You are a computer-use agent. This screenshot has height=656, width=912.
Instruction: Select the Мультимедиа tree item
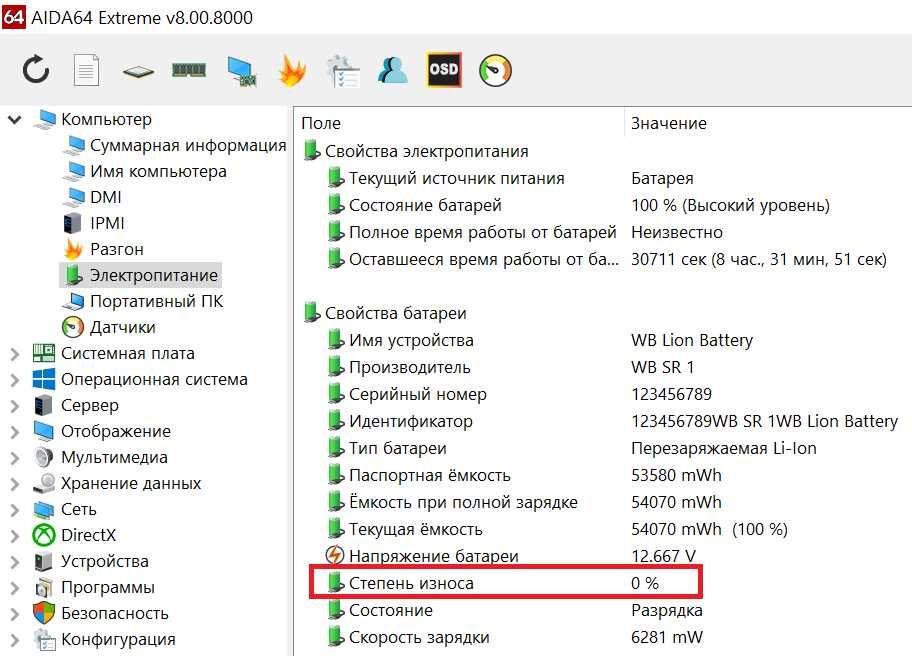pos(101,458)
